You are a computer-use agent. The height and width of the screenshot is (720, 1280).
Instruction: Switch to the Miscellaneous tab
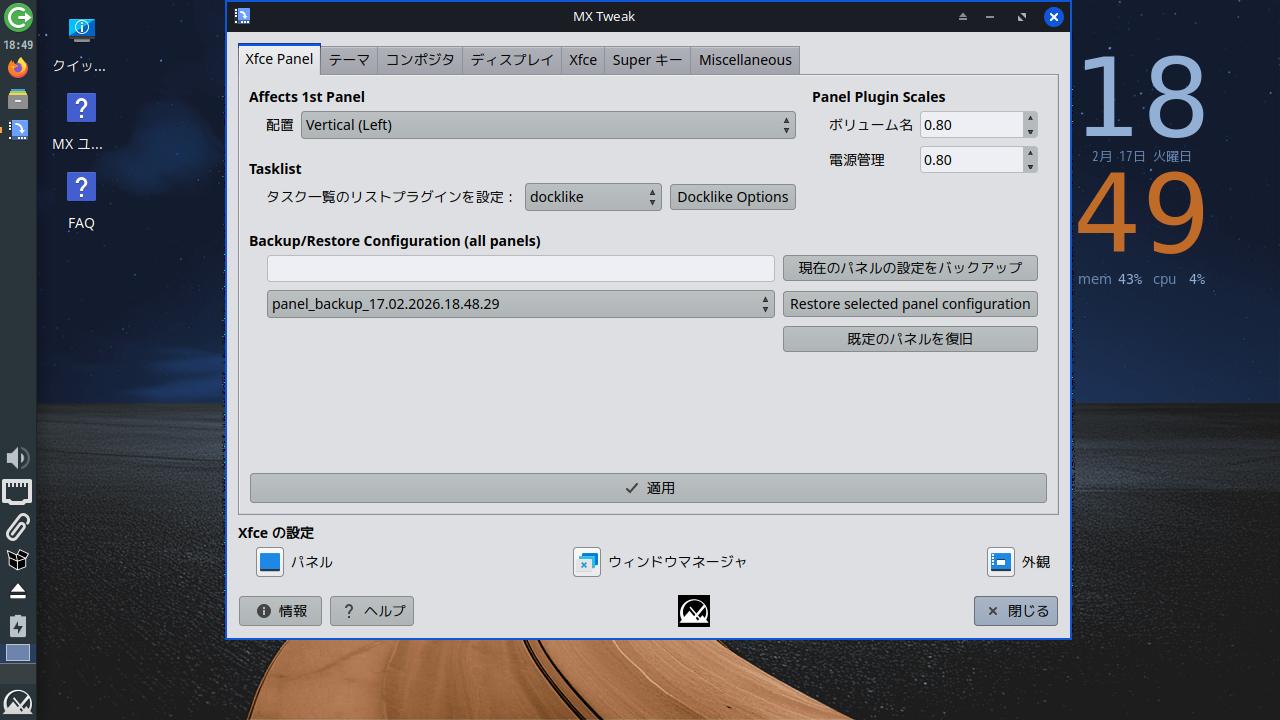tap(745, 60)
